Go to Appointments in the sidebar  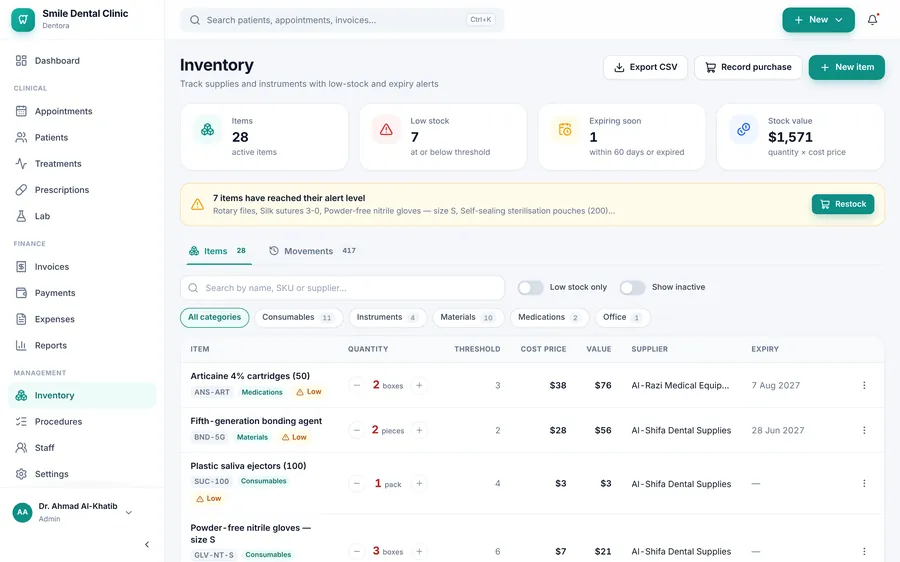(x=82, y=111)
